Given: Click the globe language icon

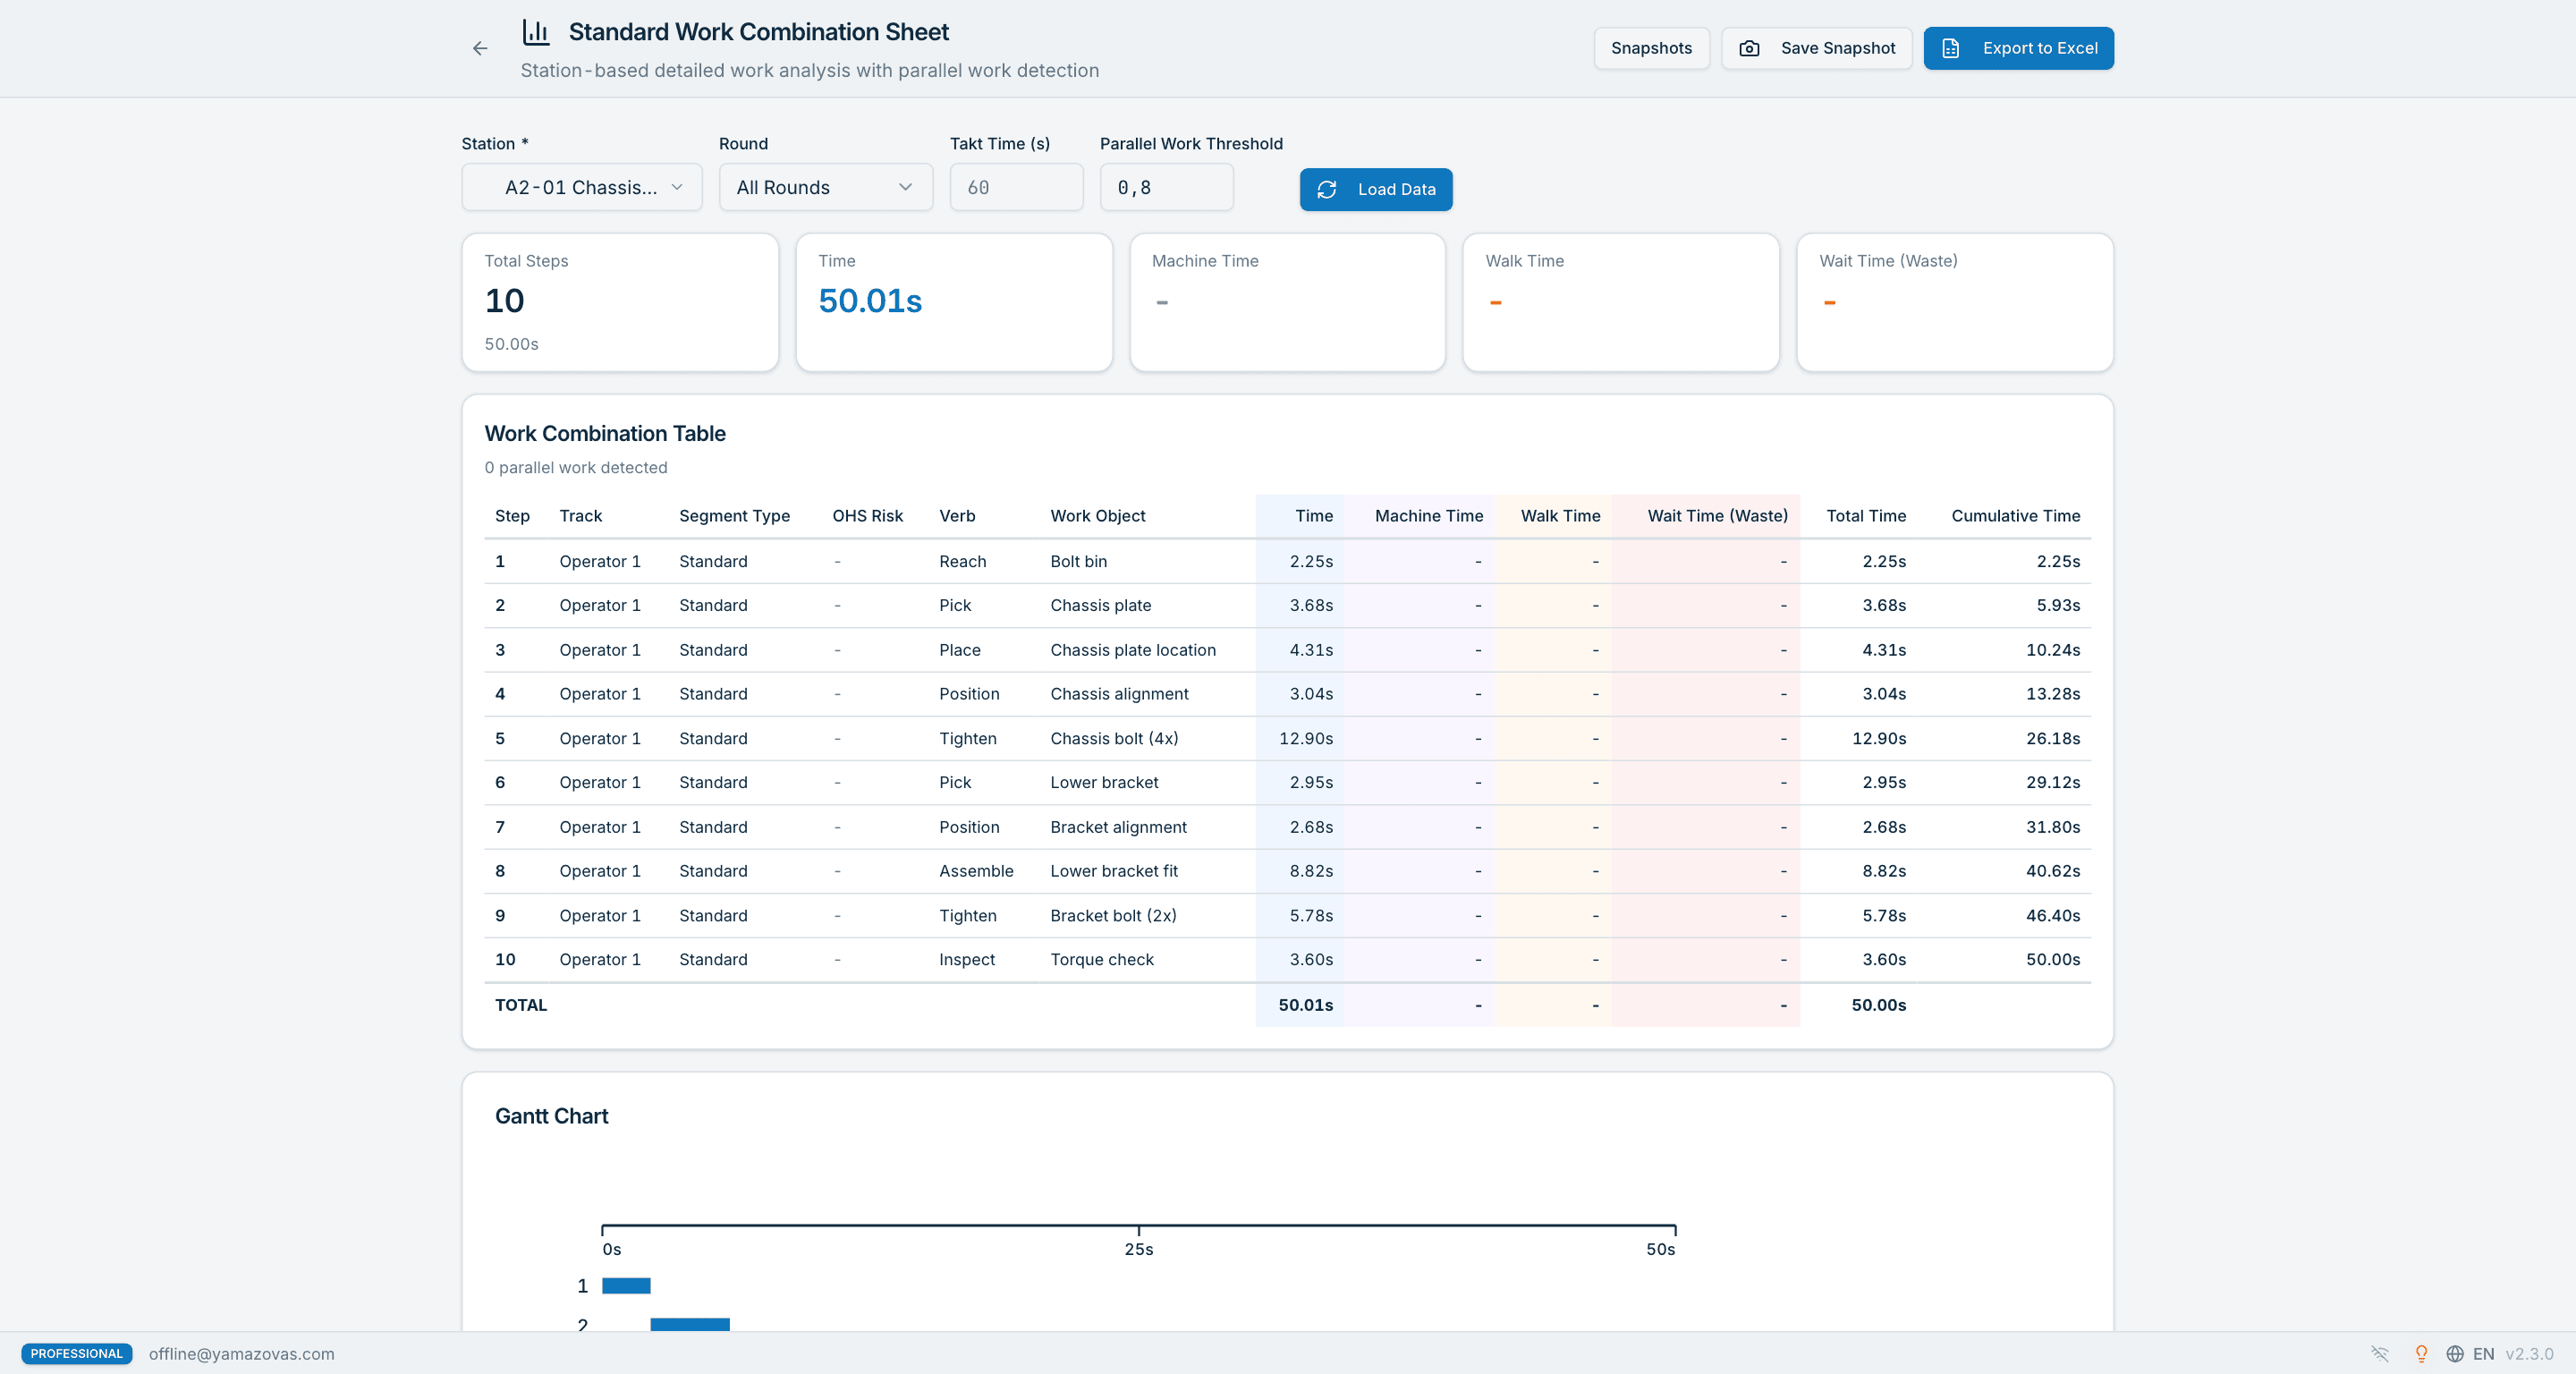Looking at the screenshot, I should pyautogui.click(x=2454, y=1353).
